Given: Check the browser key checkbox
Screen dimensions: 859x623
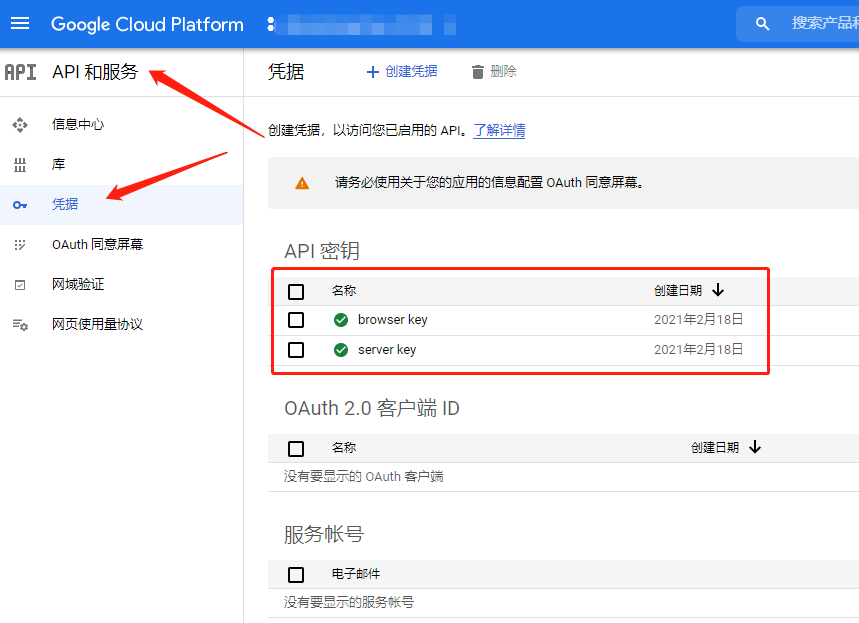Looking at the screenshot, I should (x=296, y=320).
